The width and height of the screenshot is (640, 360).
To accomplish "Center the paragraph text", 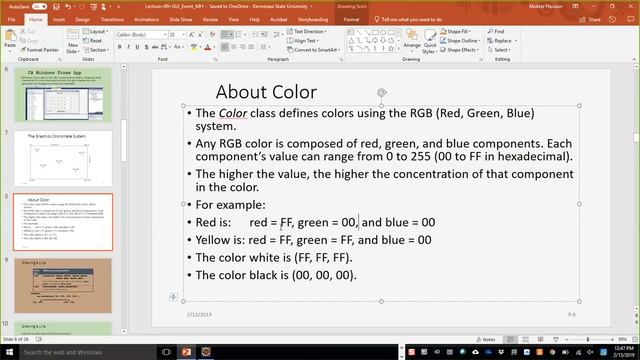I will coord(234,47).
